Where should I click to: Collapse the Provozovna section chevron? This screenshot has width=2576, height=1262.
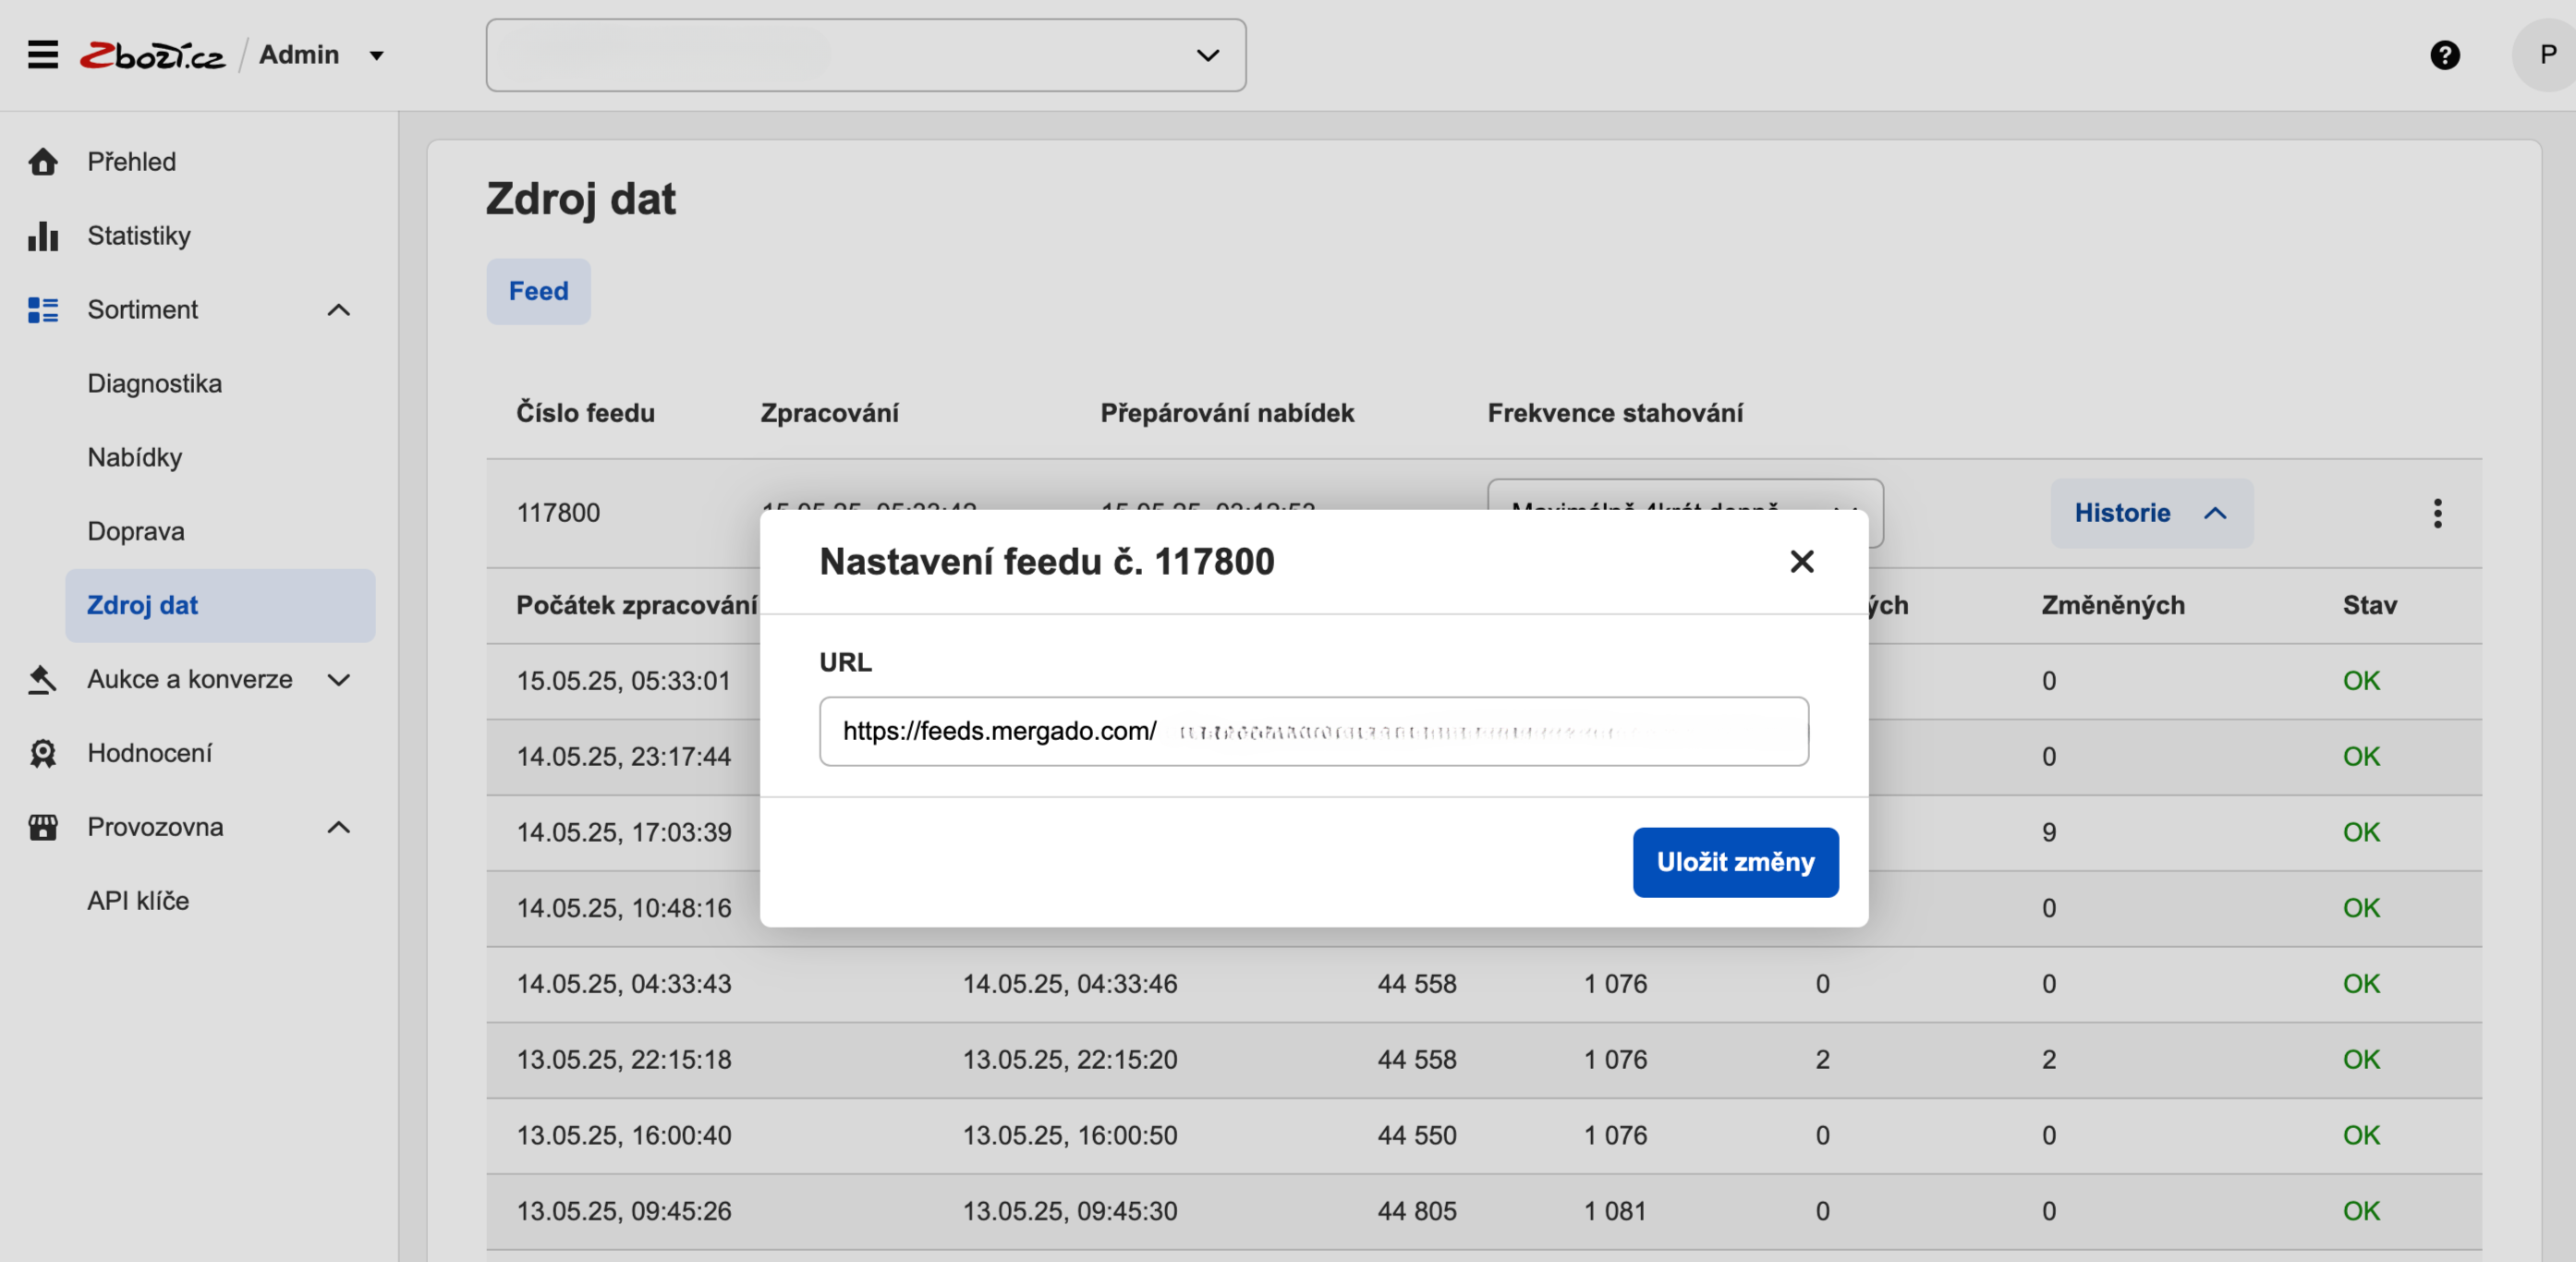pos(338,828)
